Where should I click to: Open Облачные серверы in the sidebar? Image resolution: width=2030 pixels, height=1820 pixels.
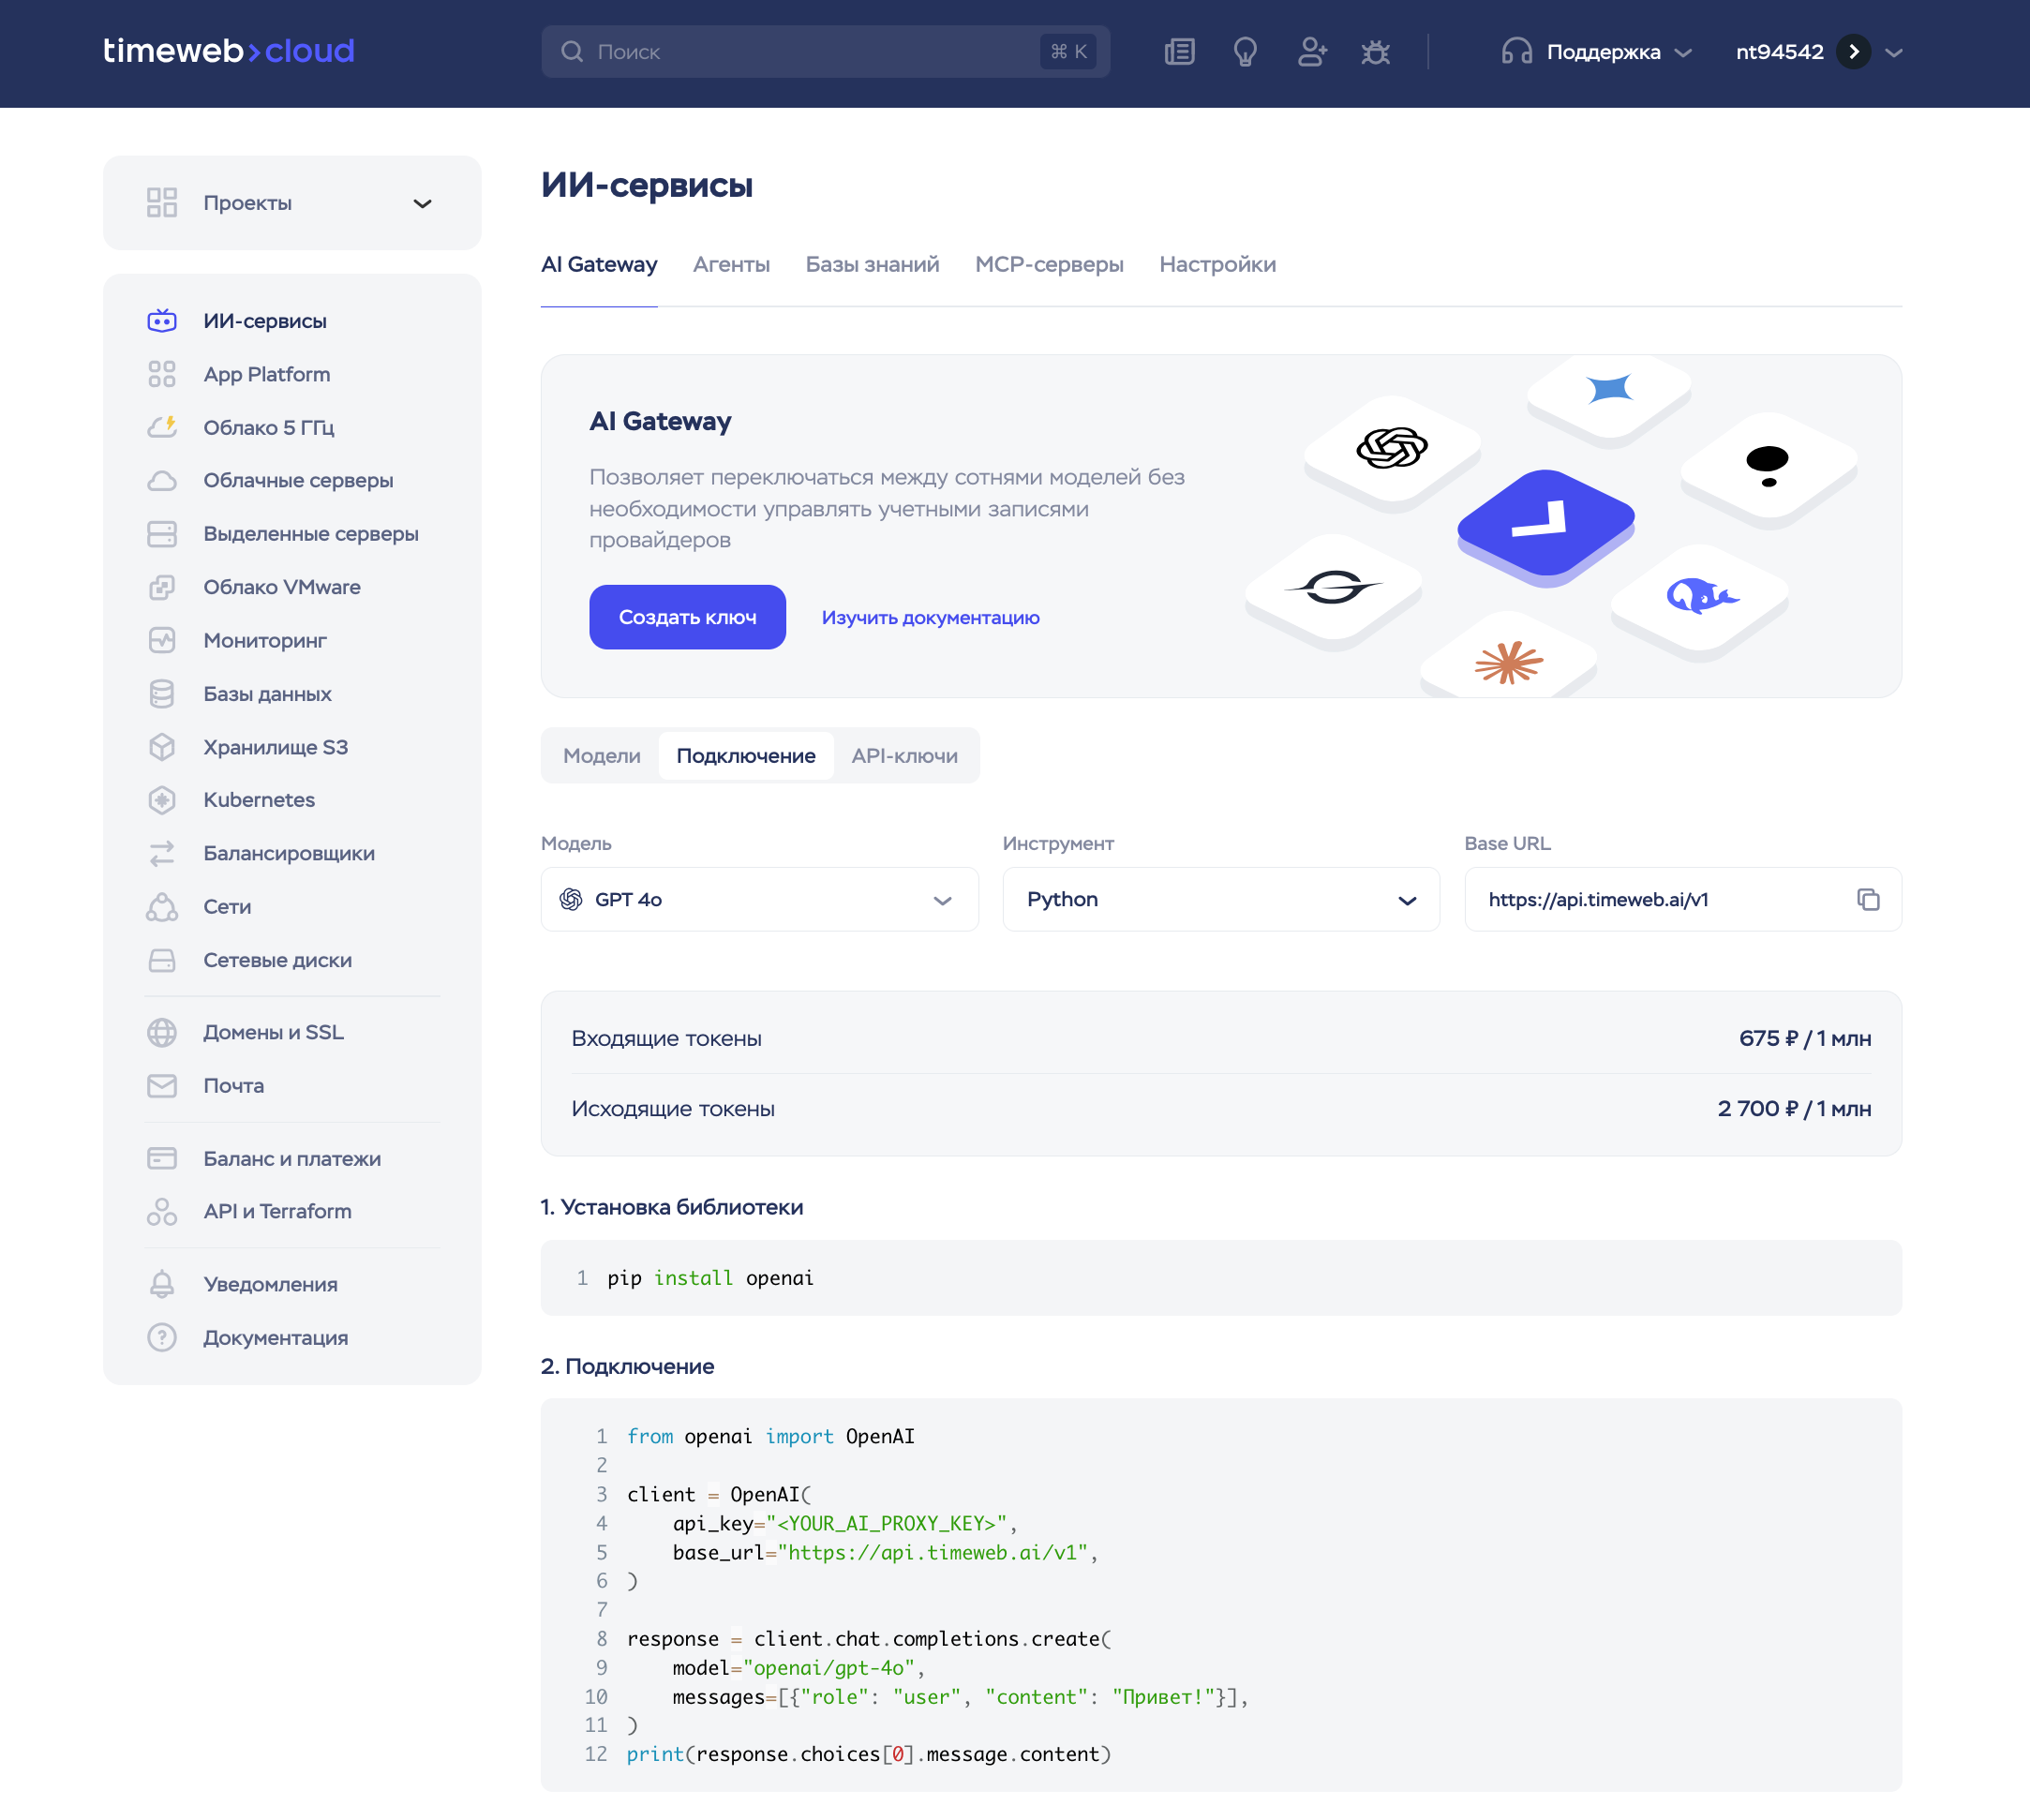[298, 481]
